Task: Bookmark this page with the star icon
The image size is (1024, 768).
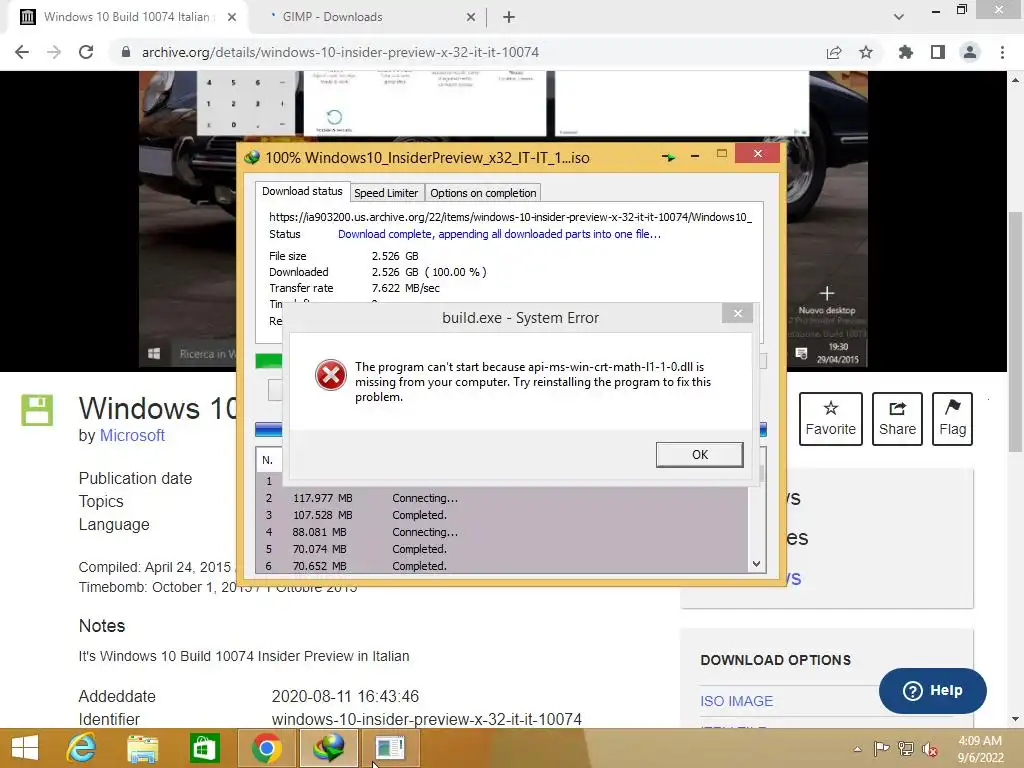Action: click(866, 52)
